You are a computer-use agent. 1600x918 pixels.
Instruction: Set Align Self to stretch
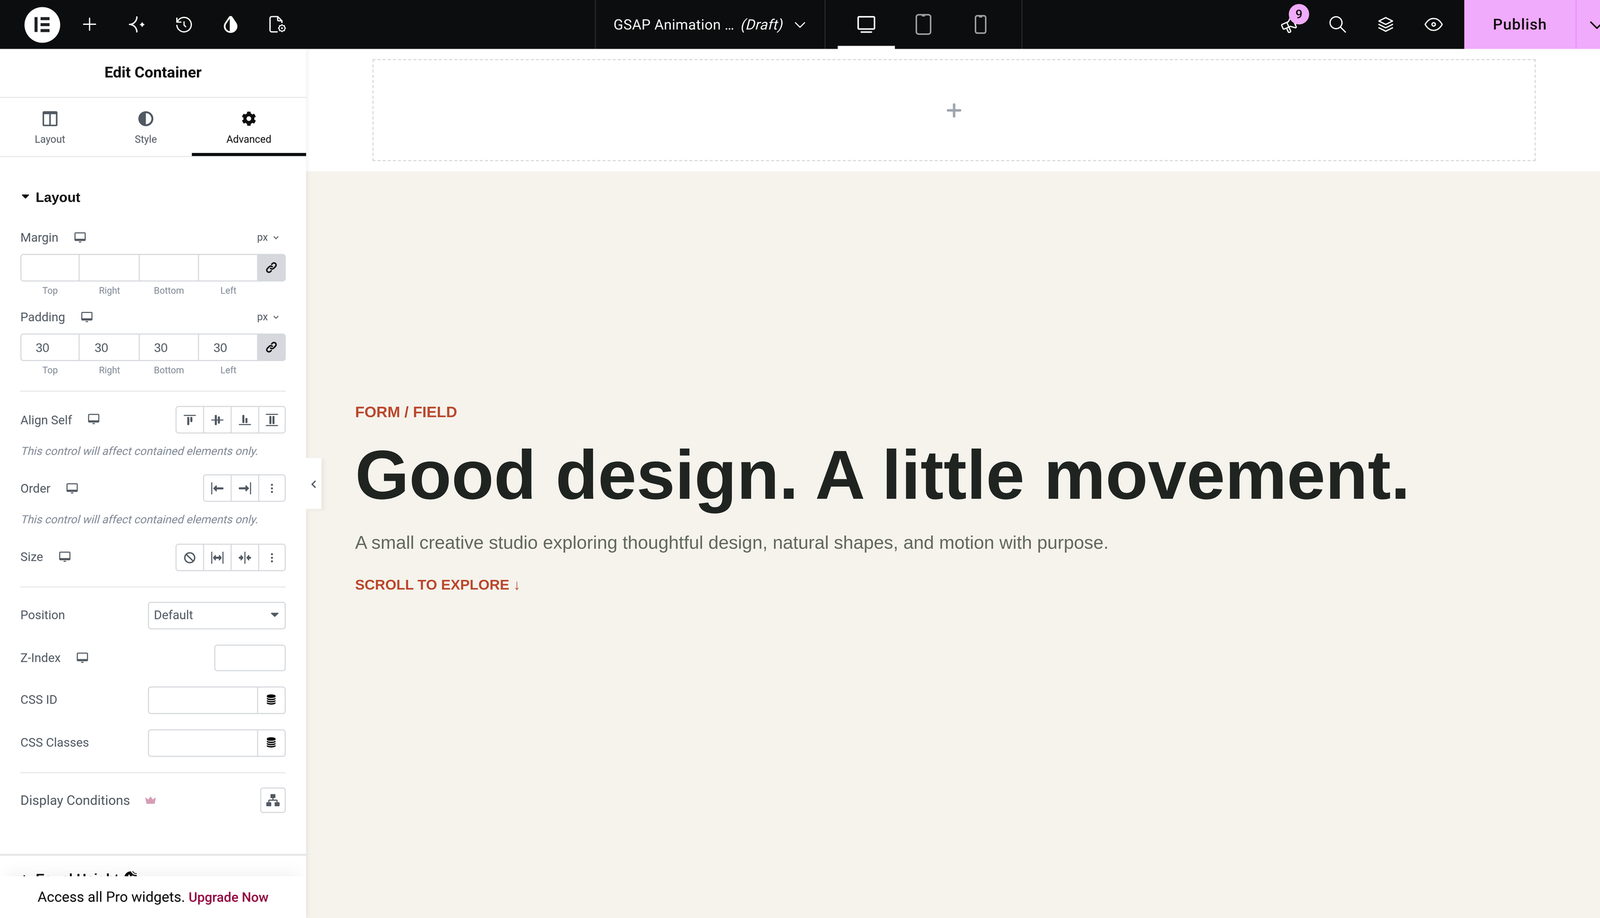pyautogui.click(x=272, y=420)
